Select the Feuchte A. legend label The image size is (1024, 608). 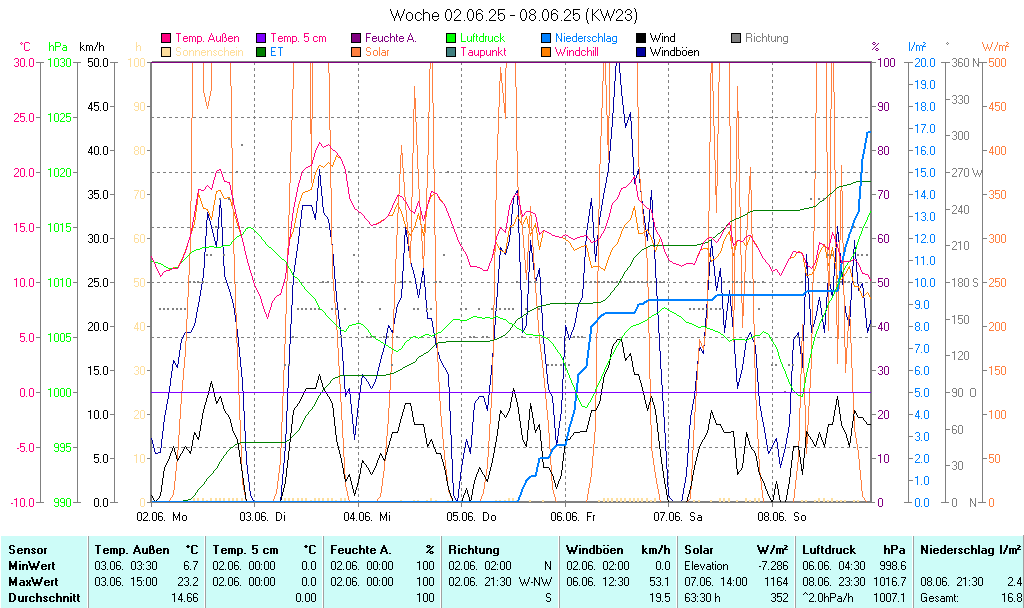391,39
